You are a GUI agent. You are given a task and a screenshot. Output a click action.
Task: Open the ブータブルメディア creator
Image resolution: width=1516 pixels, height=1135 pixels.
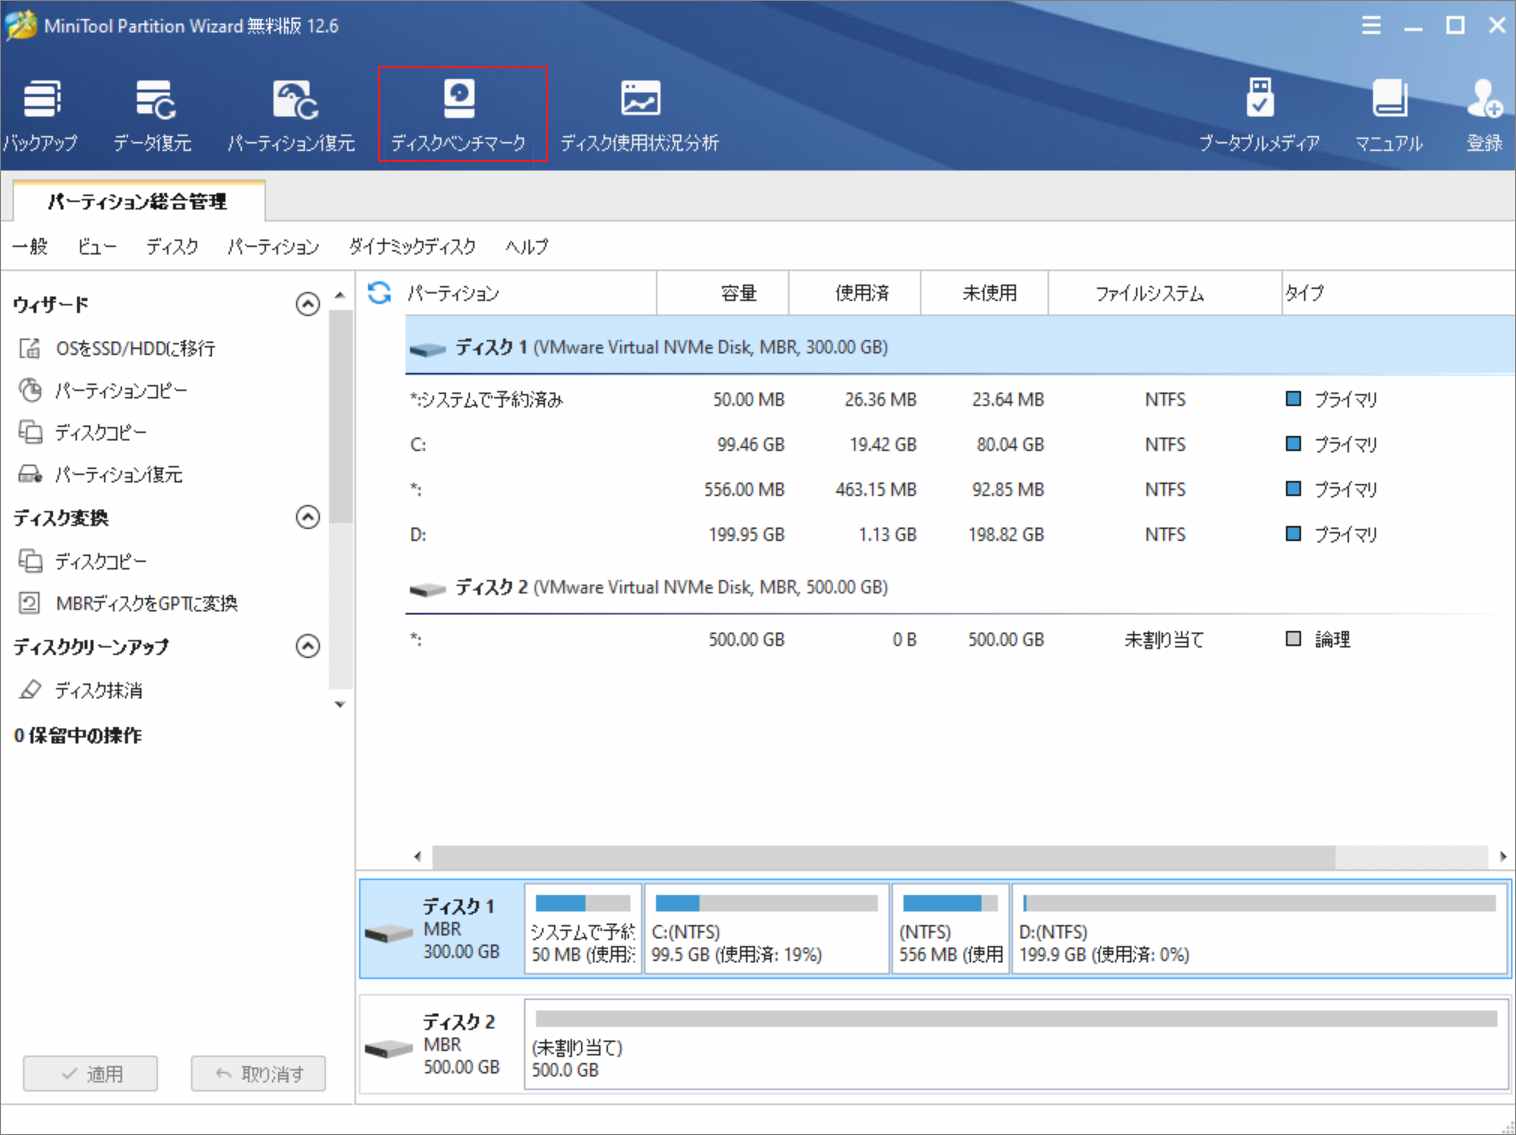(1259, 110)
